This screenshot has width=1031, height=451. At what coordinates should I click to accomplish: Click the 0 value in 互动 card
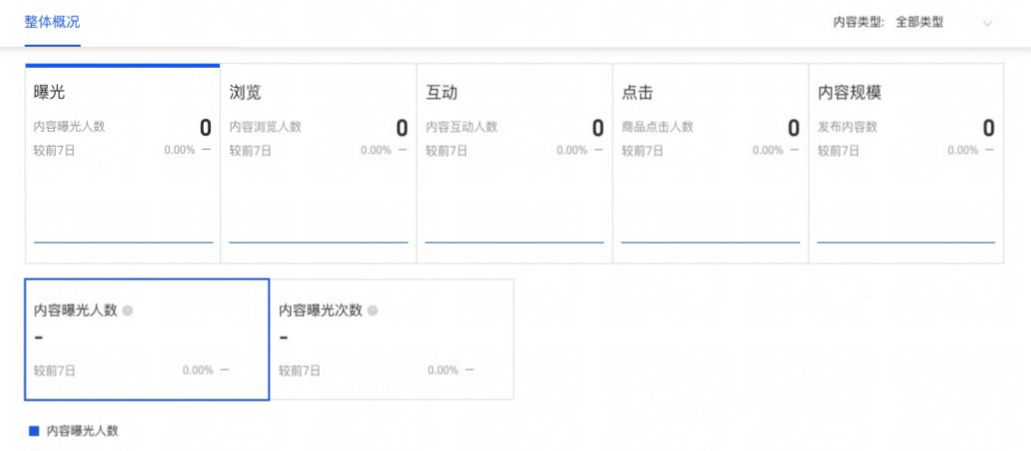(x=598, y=128)
